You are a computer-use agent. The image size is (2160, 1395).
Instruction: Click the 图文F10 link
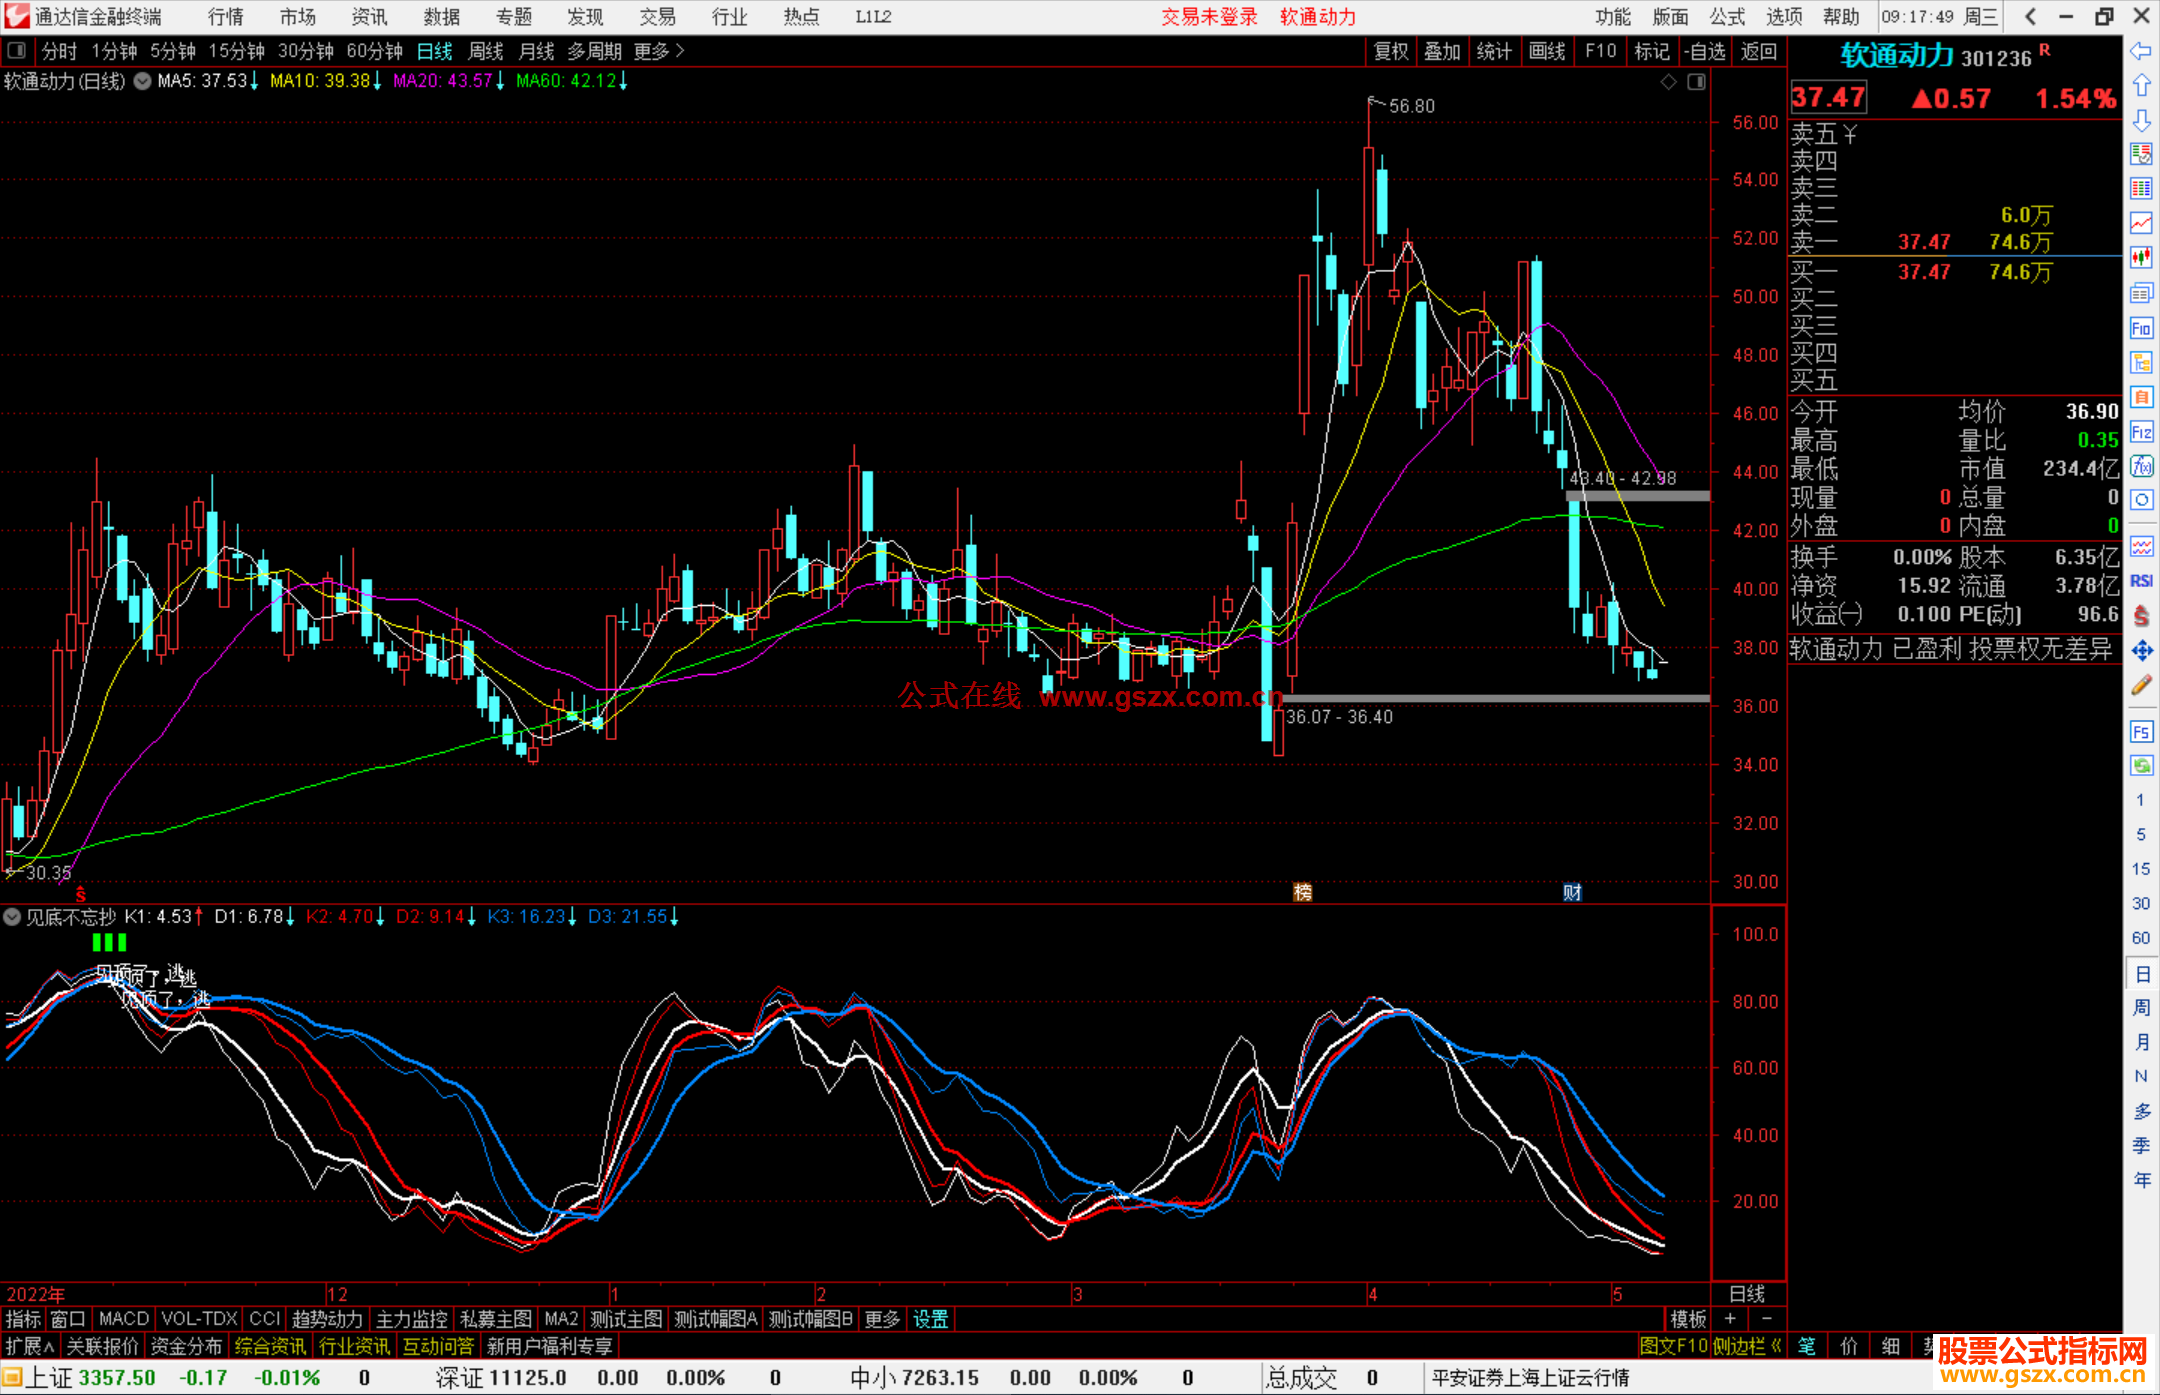coord(1673,1347)
